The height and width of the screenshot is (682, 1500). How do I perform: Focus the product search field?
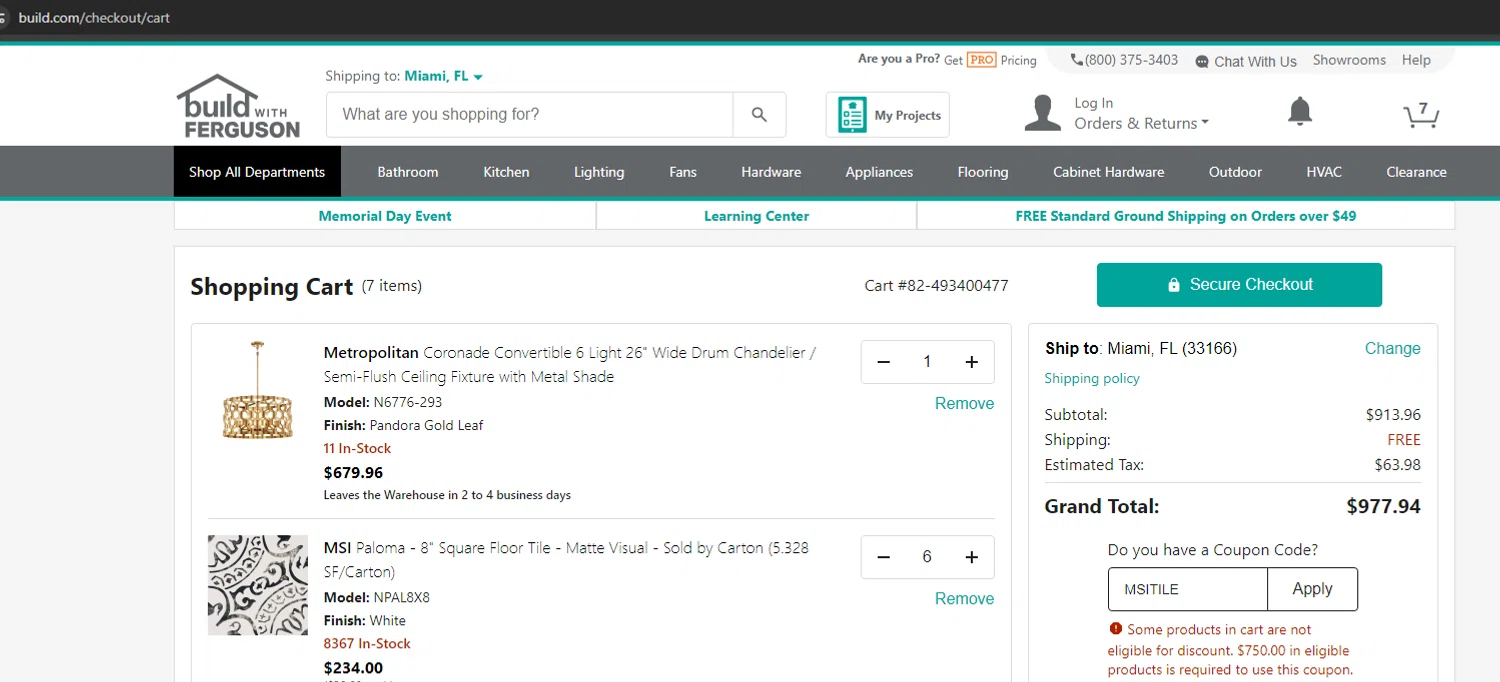tap(530, 115)
